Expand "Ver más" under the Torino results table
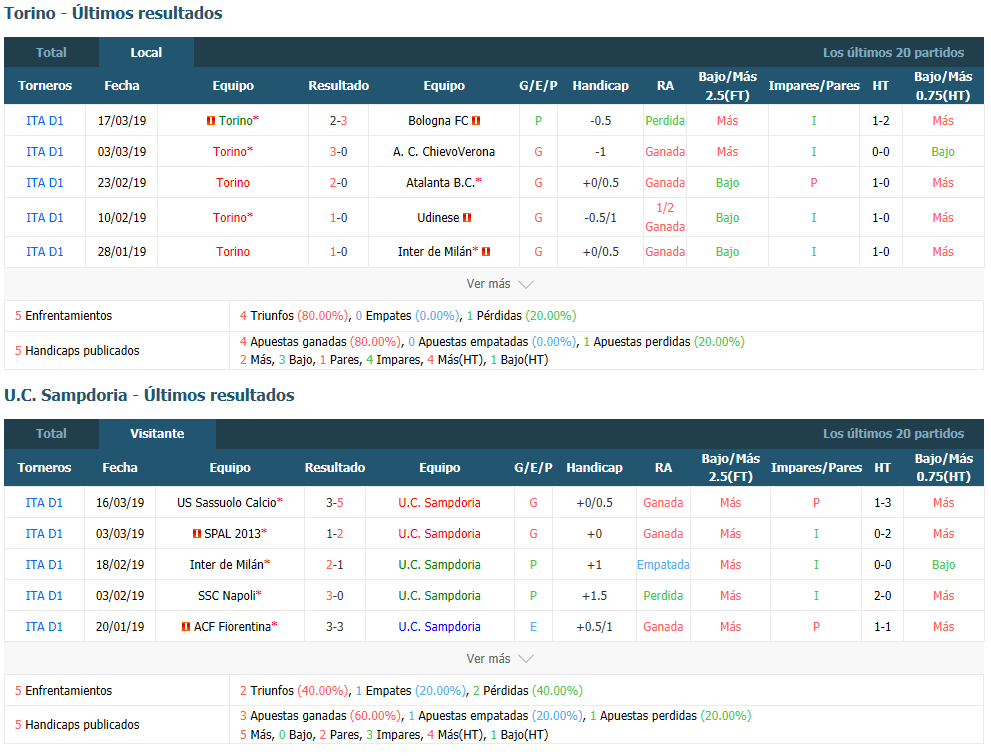 500,284
